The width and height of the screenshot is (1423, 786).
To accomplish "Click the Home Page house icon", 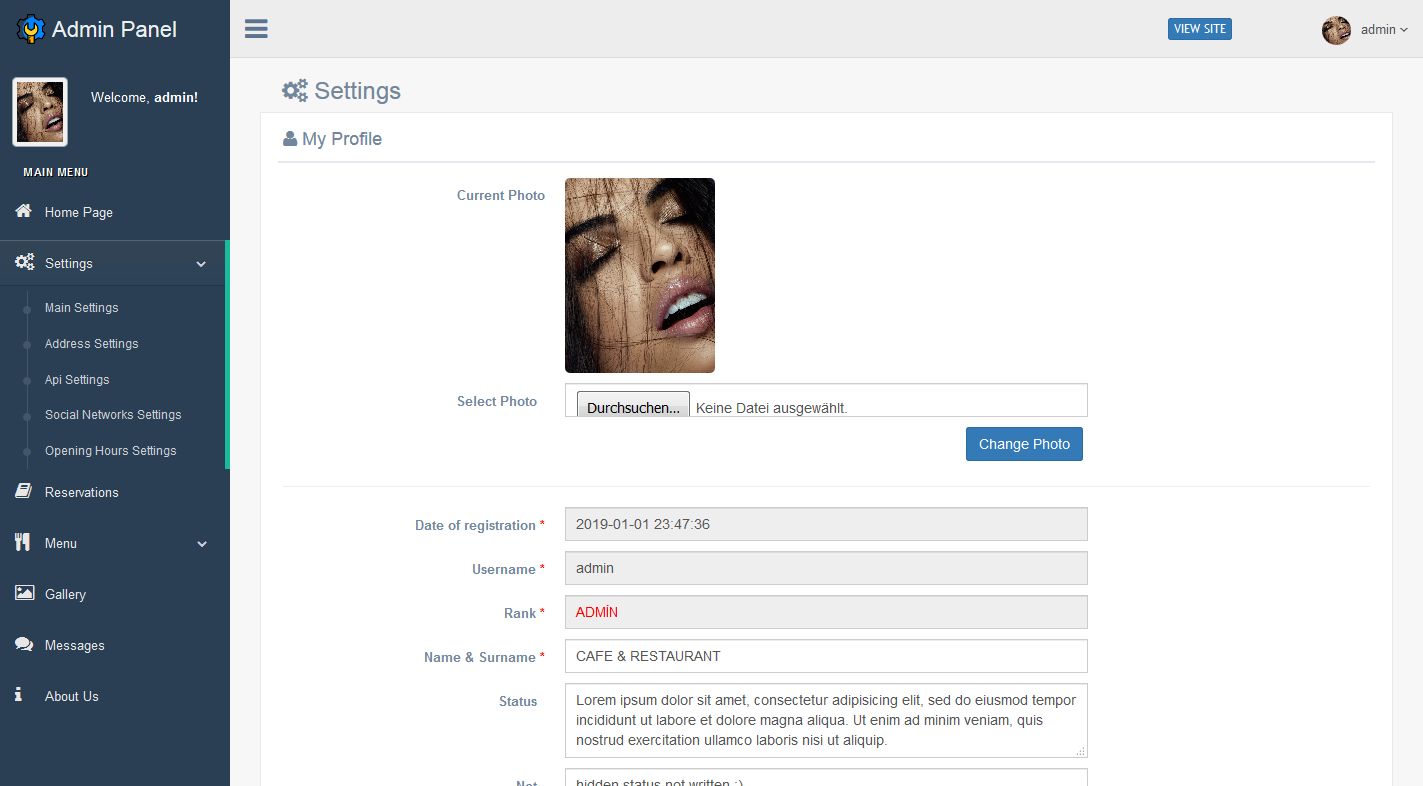I will 23,211.
